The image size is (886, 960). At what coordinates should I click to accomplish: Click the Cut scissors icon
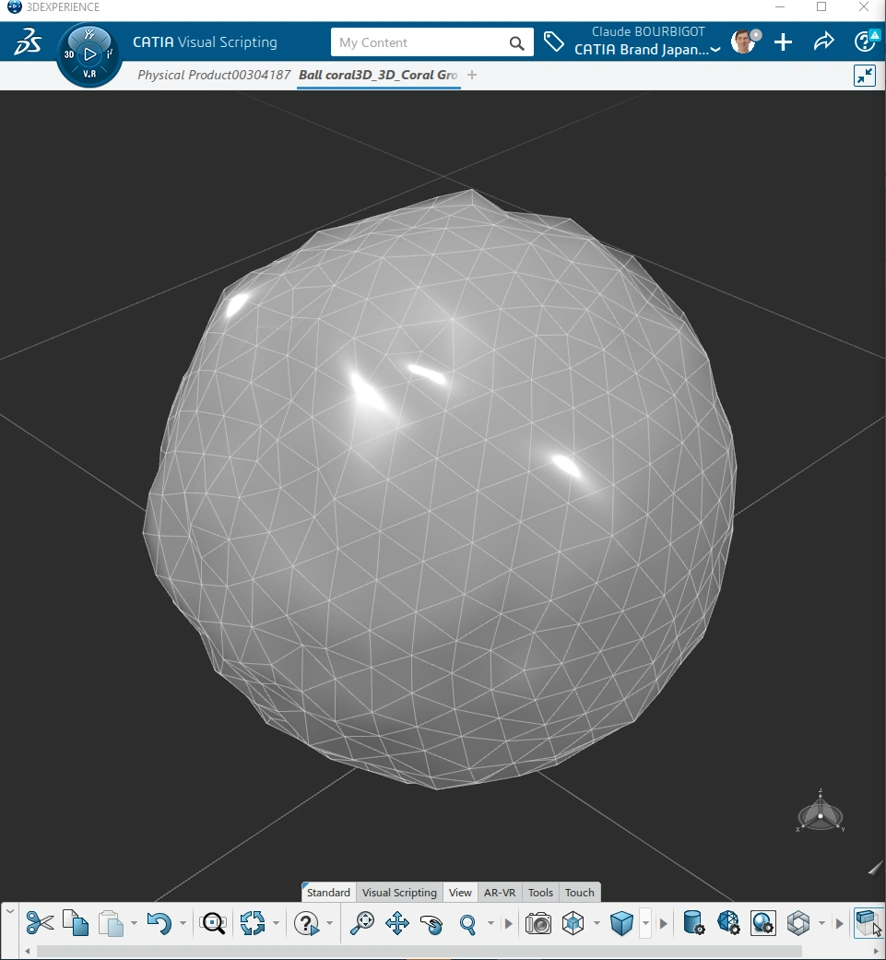pyautogui.click(x=40, y=923)
